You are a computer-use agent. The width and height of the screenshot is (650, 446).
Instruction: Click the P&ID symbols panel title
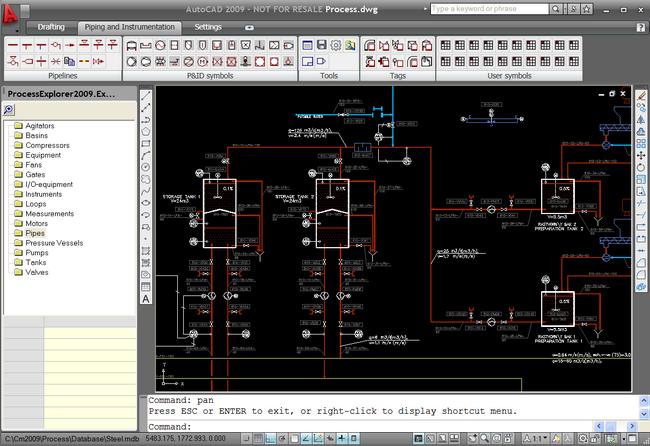210,75
